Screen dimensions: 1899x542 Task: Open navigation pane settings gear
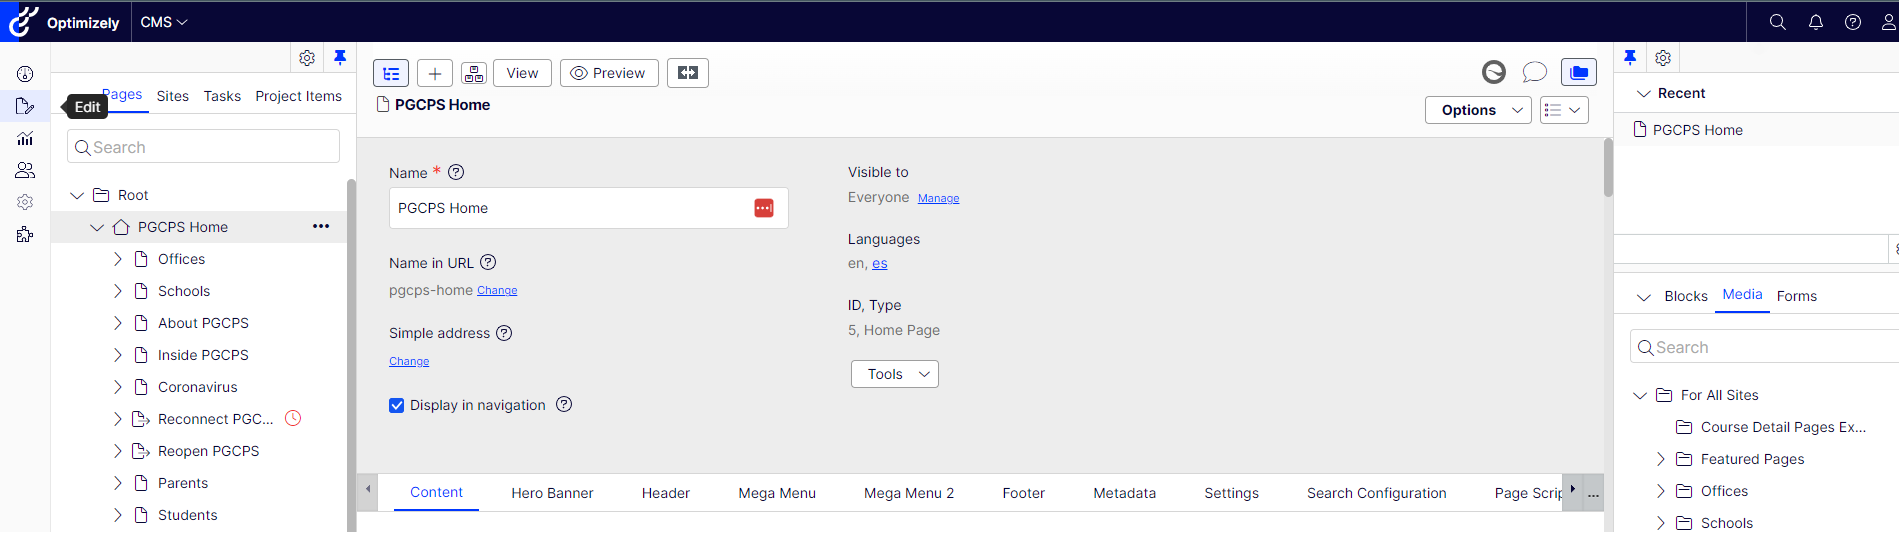click(x=307, y=58)
